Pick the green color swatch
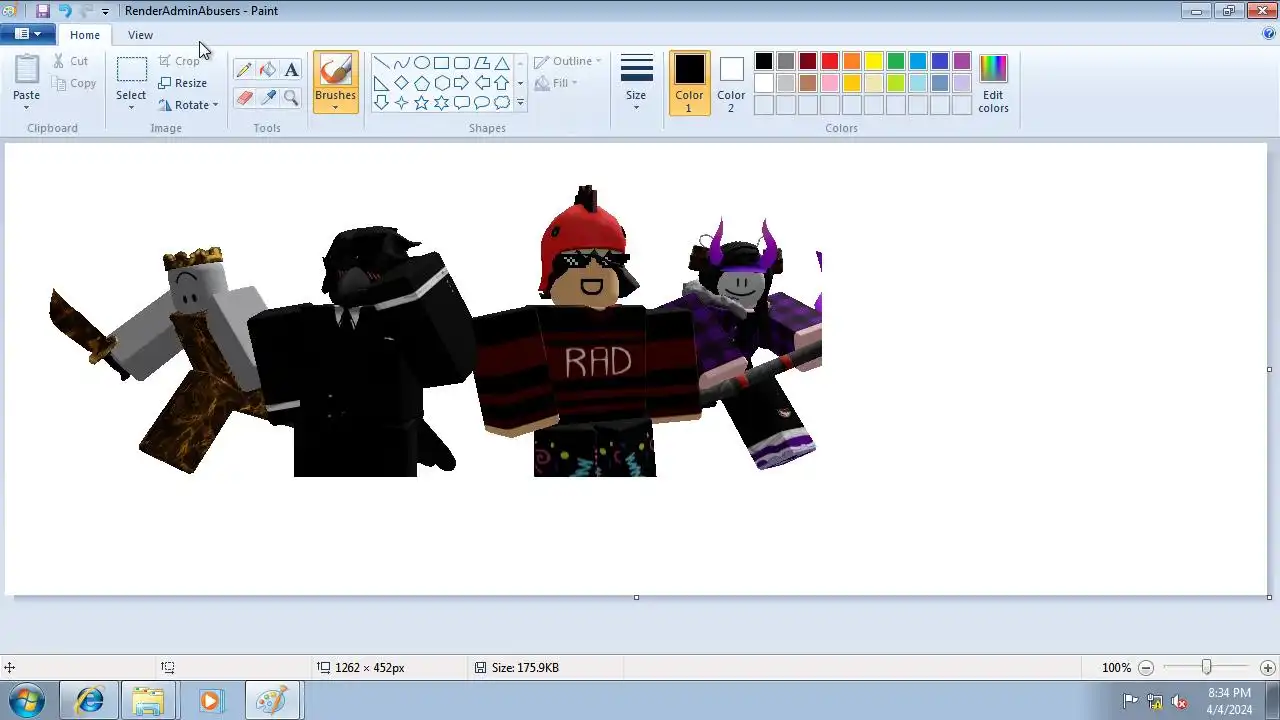 896,62
